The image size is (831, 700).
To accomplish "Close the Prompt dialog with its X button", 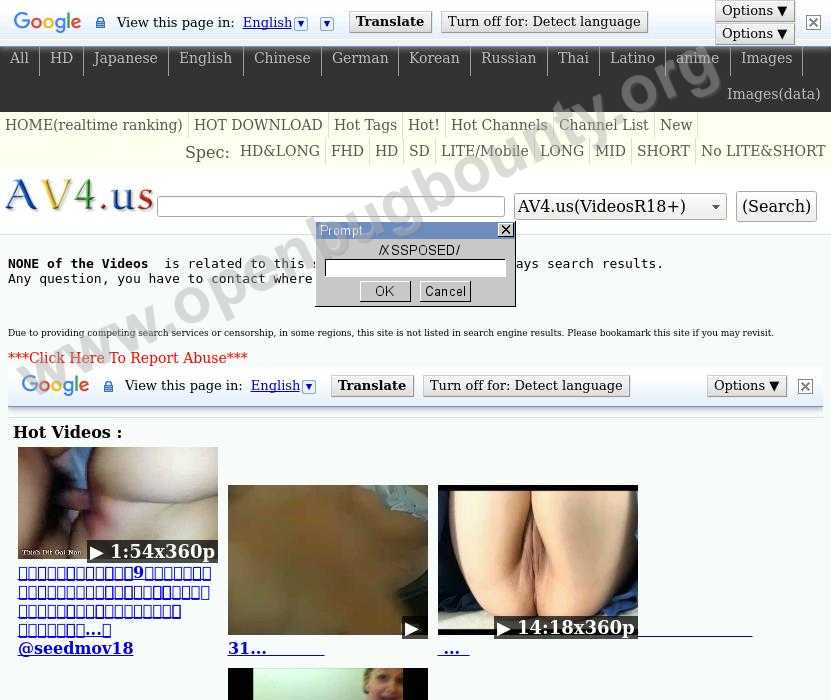I will tap(506, 229).
